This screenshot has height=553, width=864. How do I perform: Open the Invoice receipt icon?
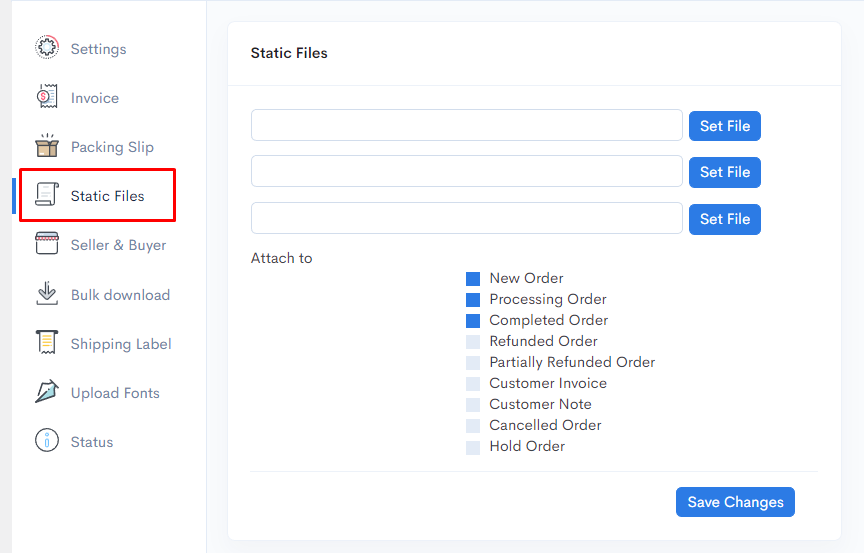[x=47, y=97]
